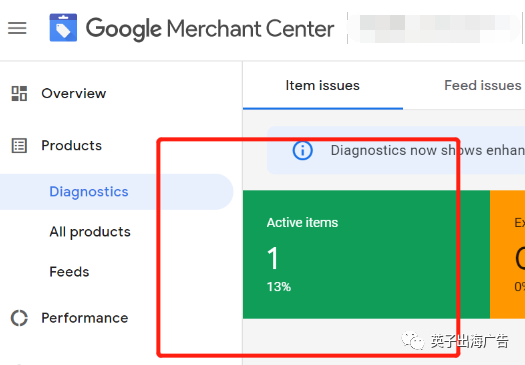Click the WeChat watermark logo icon
Viewport: 525px width, 365px height.
[412, 341]
